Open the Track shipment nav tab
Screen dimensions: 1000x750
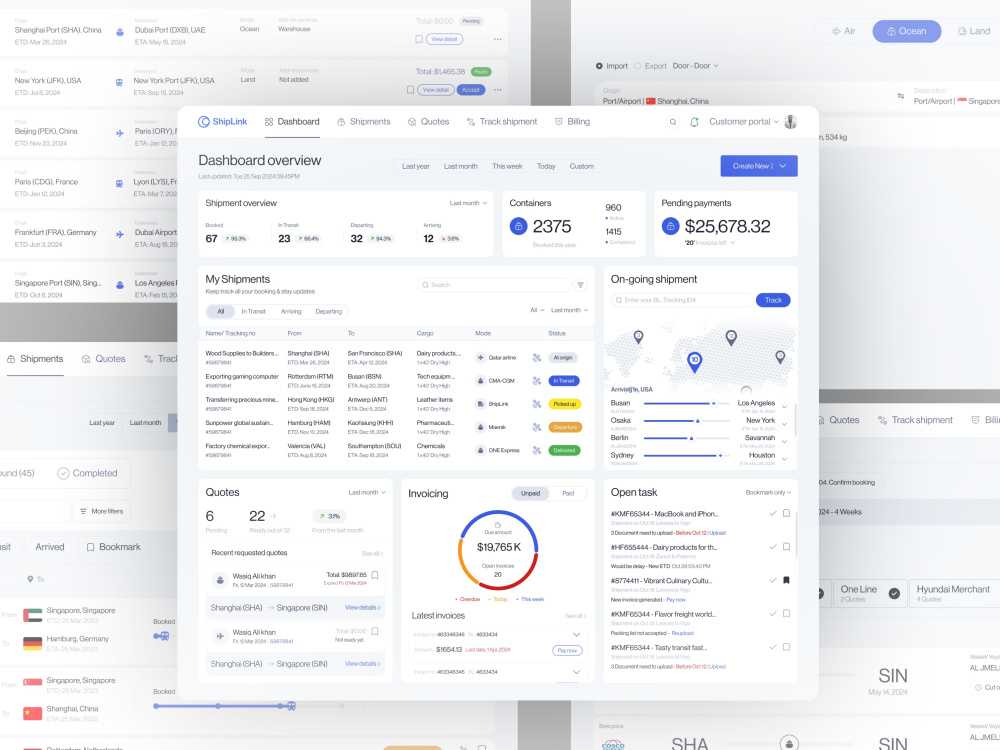coord(502,122)
